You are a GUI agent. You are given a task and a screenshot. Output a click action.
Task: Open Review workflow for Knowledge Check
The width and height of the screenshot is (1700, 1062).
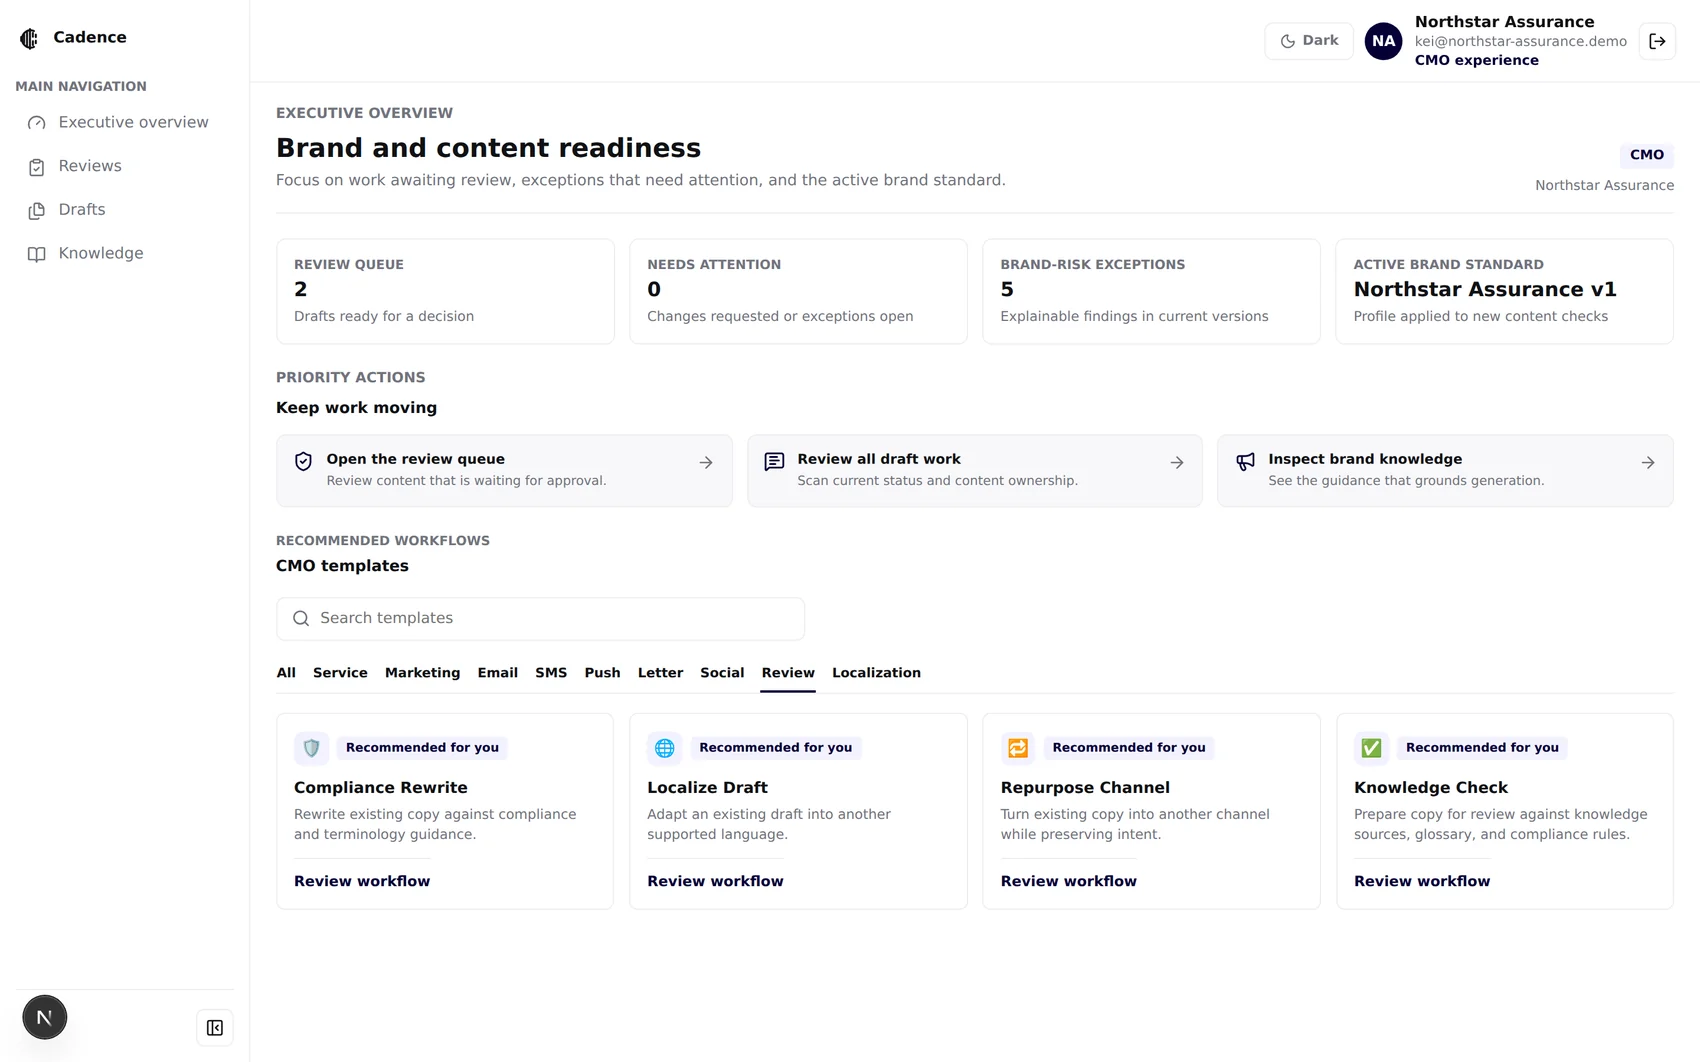[1422, 881]
